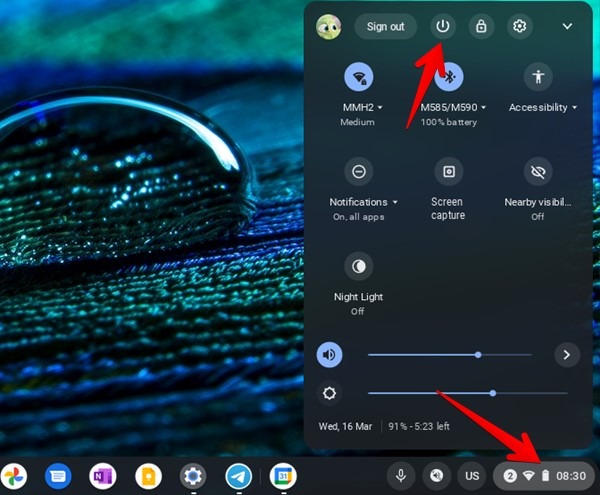Lock the screen with the padlock icon
600x495 pixels.
[x=481, y=26]
